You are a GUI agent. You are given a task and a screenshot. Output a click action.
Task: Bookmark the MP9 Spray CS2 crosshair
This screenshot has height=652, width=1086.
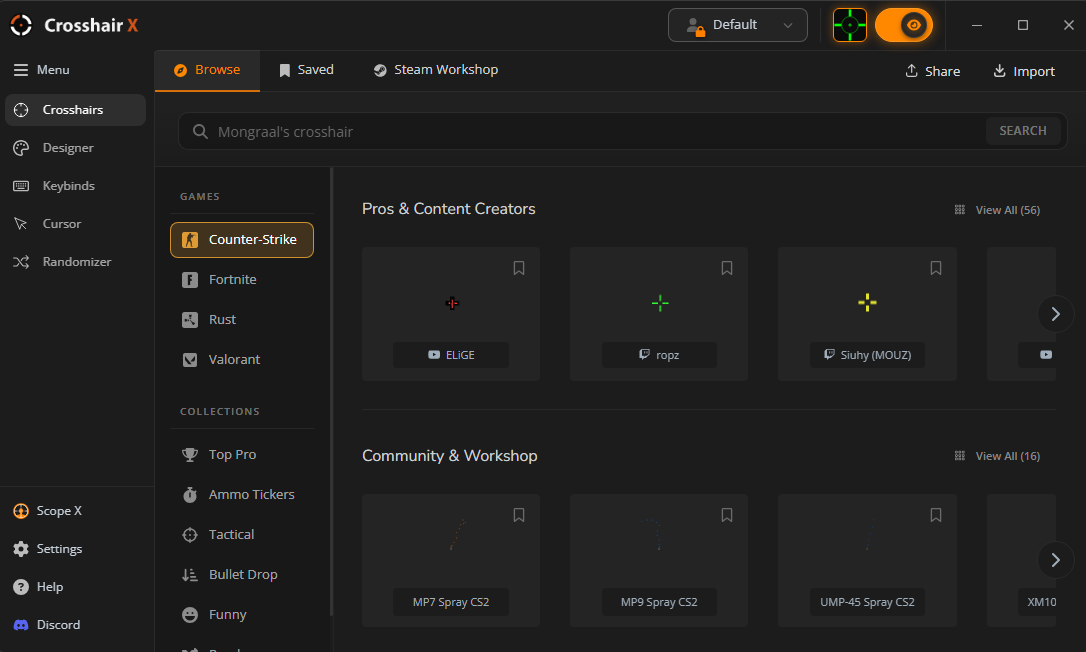point(727,515)
